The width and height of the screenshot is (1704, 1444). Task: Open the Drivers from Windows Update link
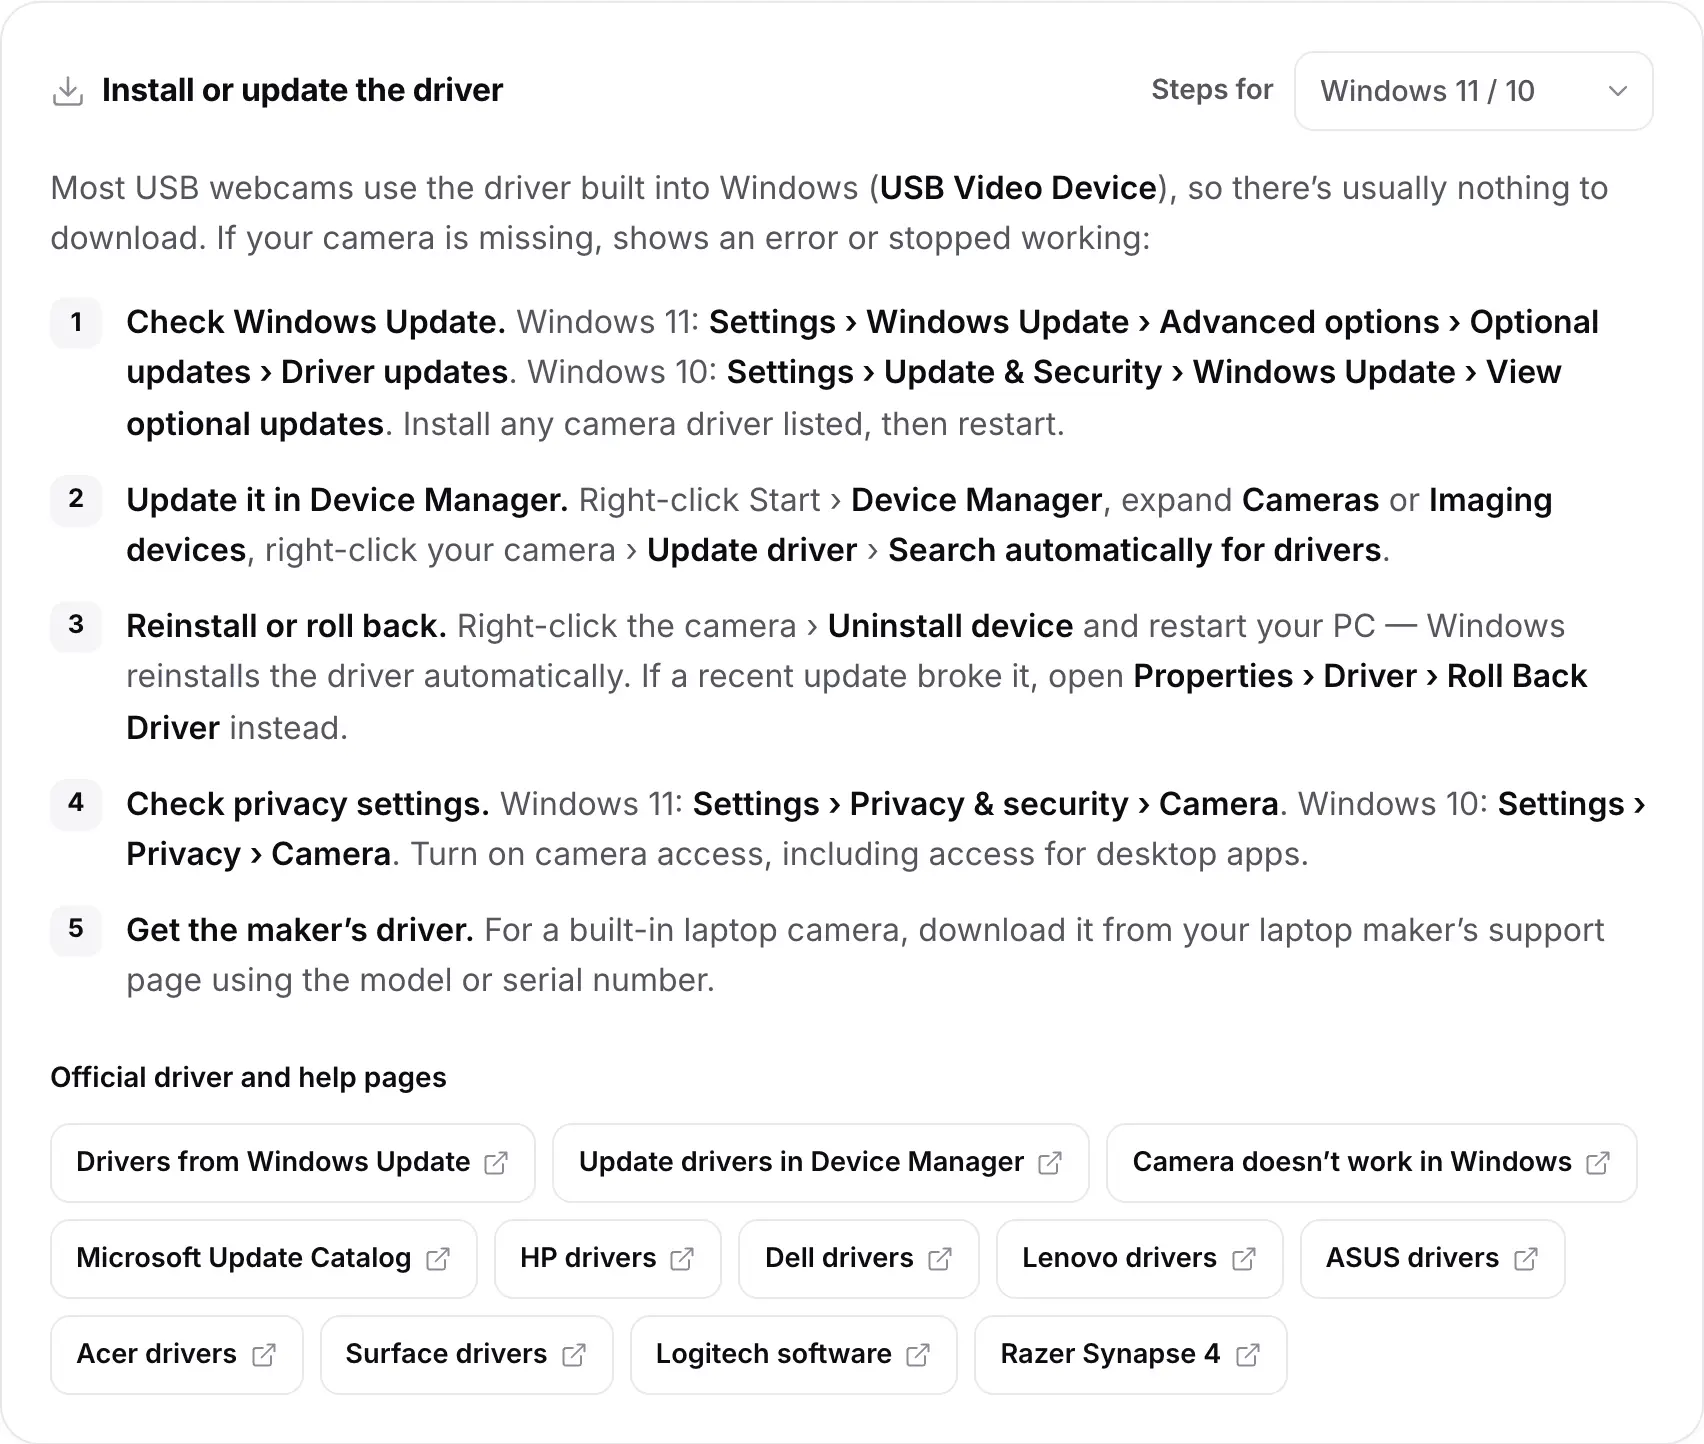tap(293, 1162)
